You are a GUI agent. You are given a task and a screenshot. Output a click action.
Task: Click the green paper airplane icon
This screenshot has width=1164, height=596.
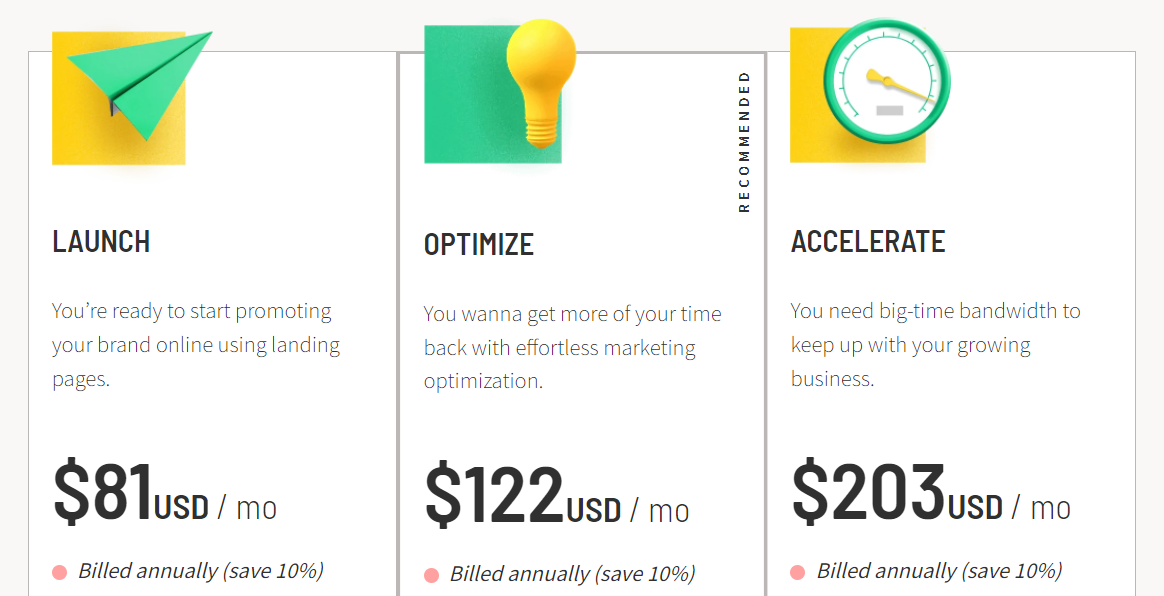tap(140, 85)
